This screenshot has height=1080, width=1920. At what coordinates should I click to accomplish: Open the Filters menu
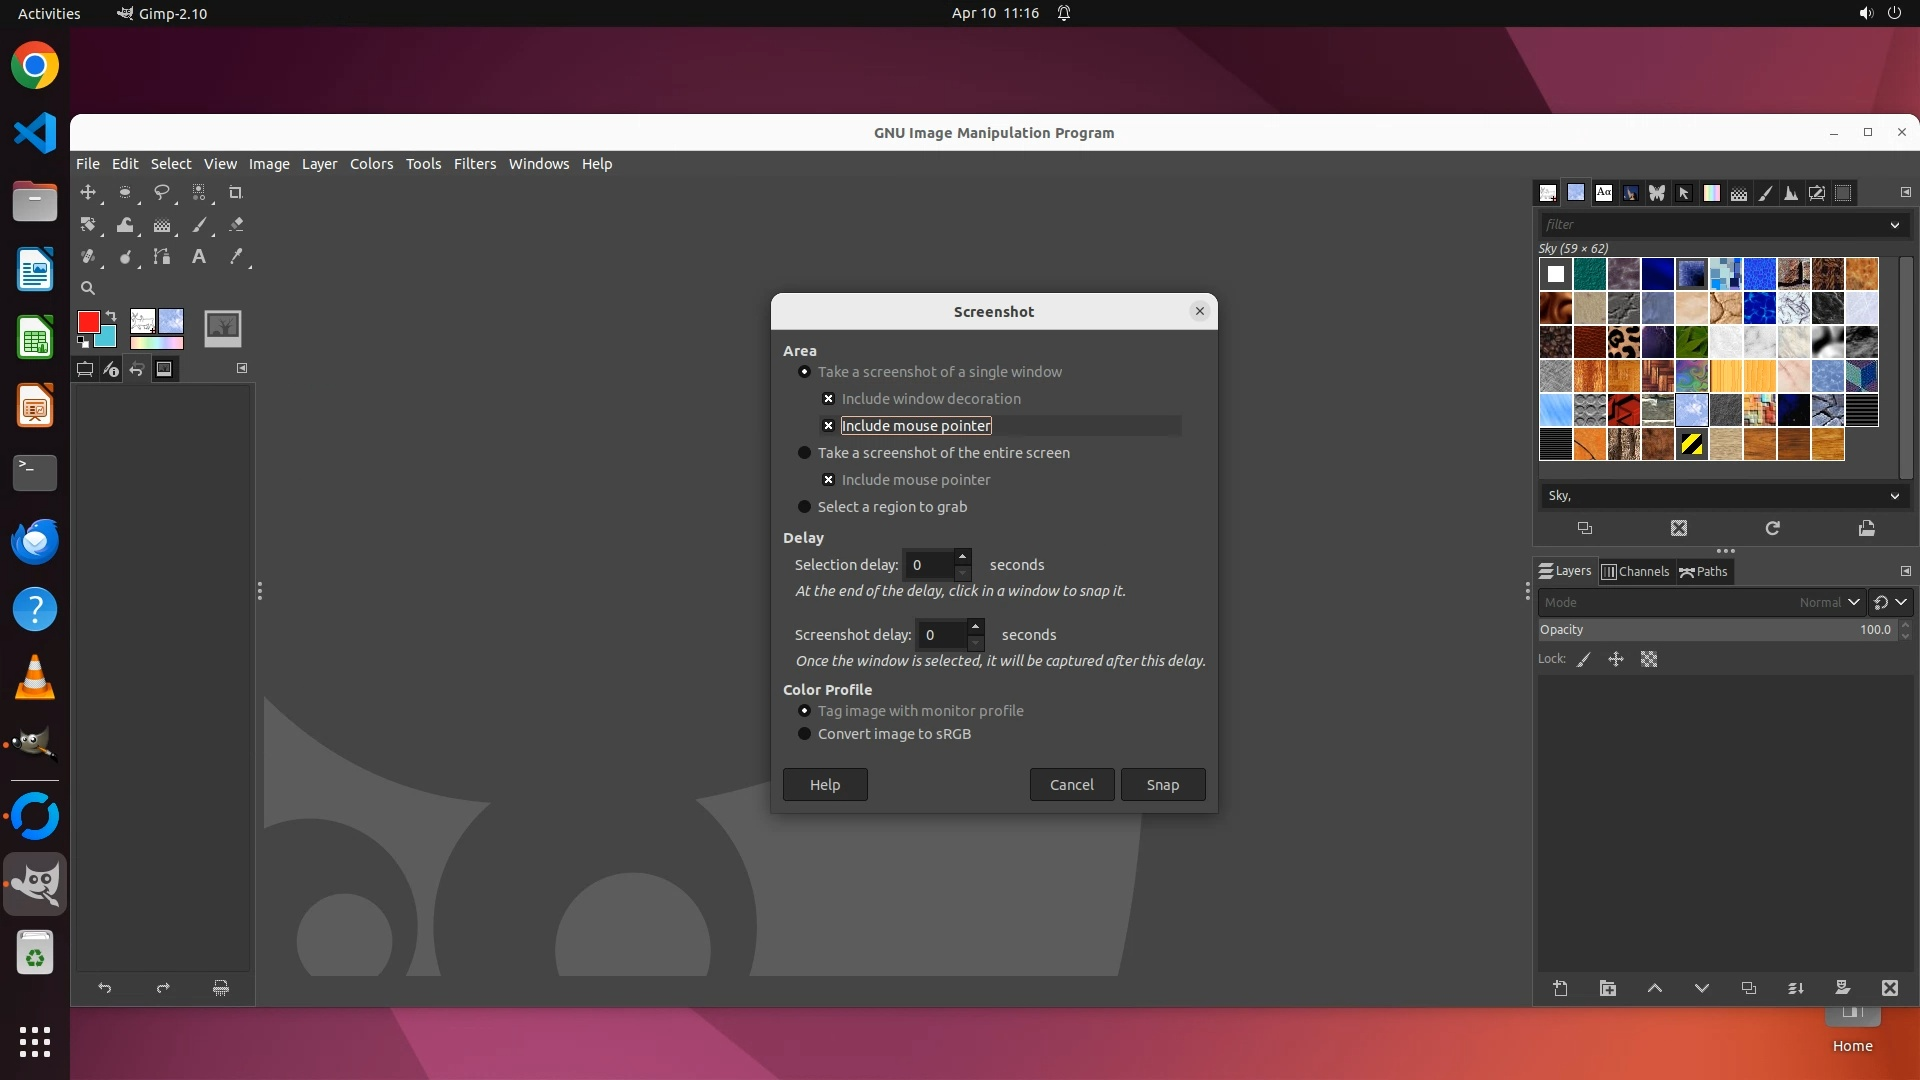pyautogui.click(x=474, y=164)
